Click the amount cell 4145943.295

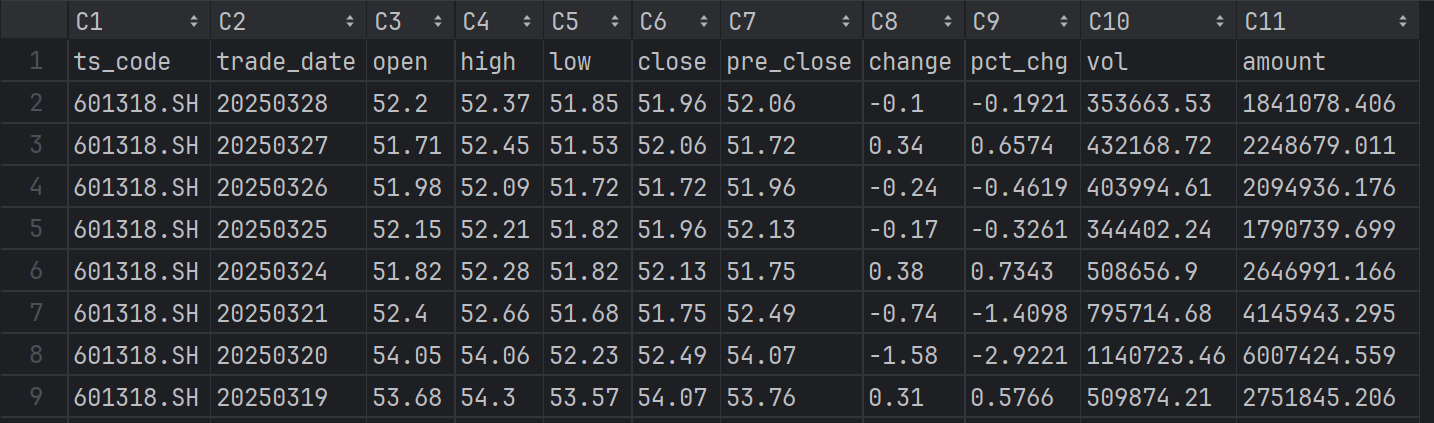[1318, 313]
